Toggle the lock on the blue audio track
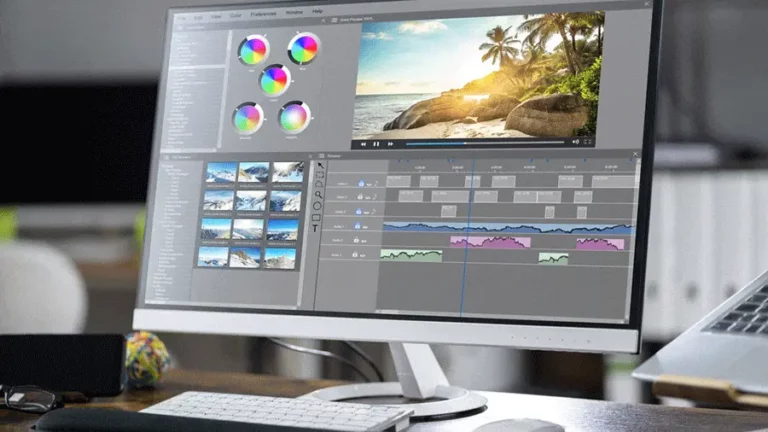The image size is (768, 432). 355,226
